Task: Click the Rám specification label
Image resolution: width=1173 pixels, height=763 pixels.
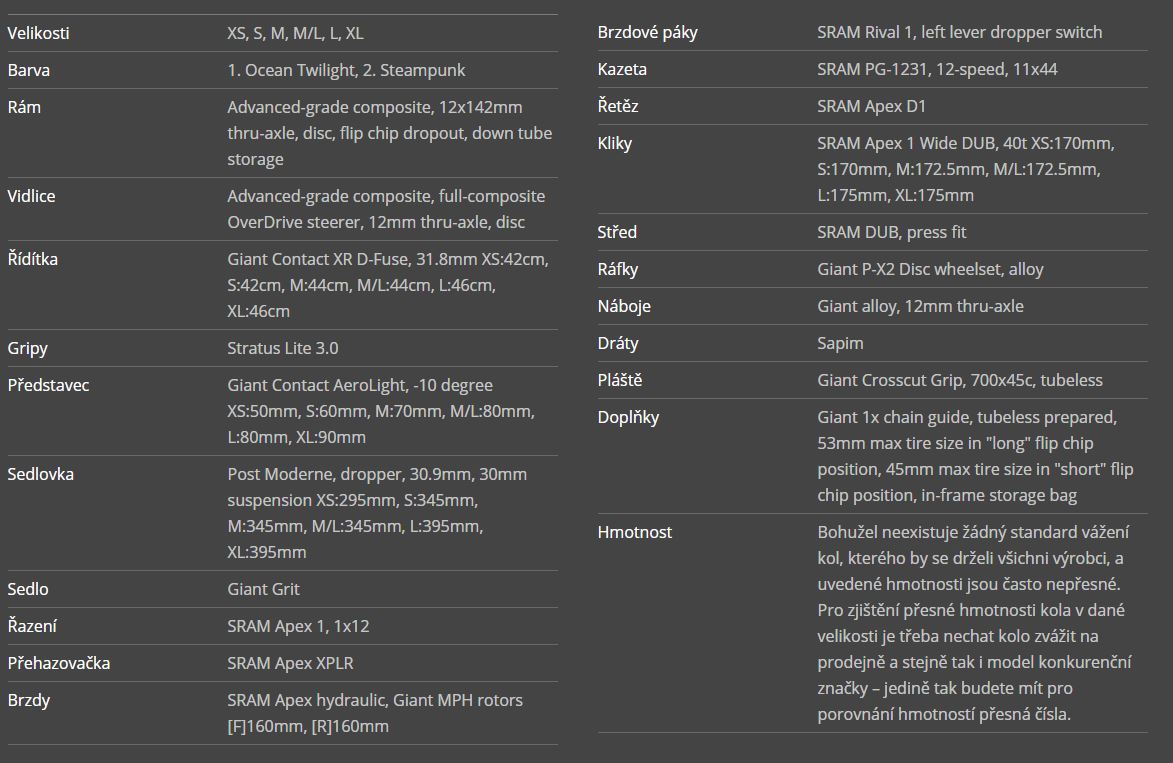Action: point(24,107)
